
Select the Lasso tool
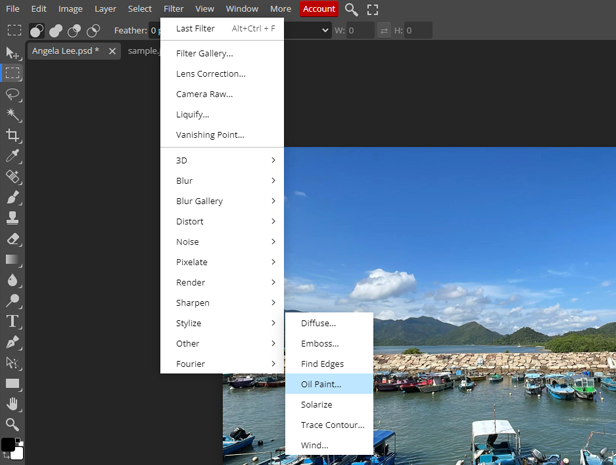click(13, 94)
